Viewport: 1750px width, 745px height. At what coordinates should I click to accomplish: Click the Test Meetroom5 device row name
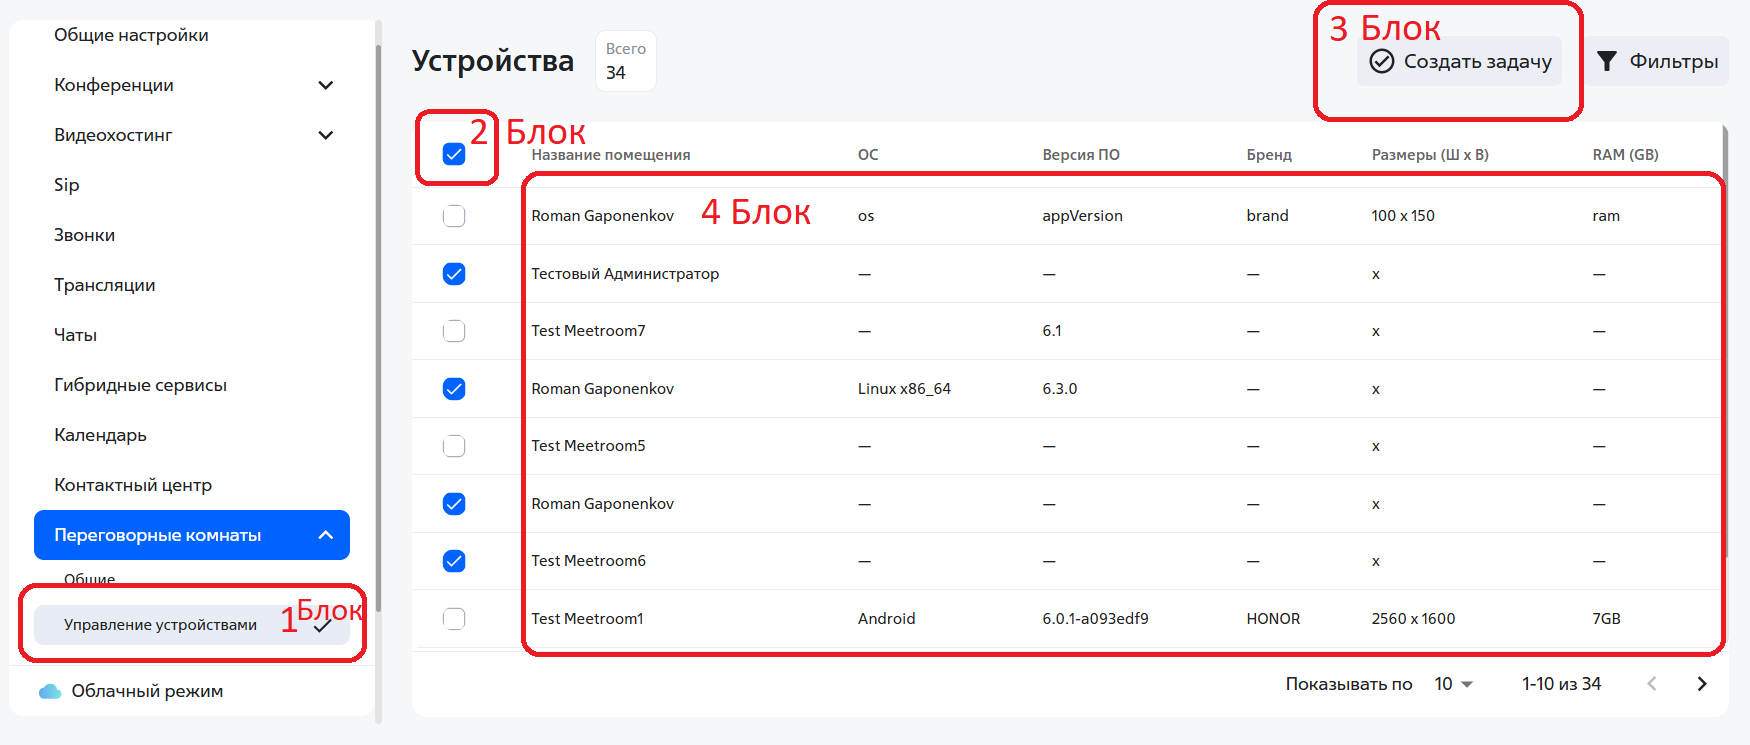click(588, 446)
